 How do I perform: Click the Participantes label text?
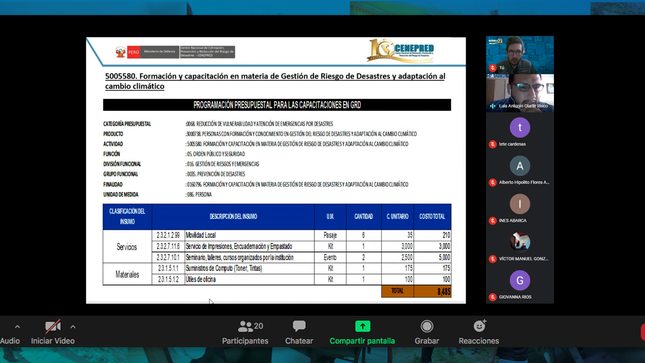(245, 341)
